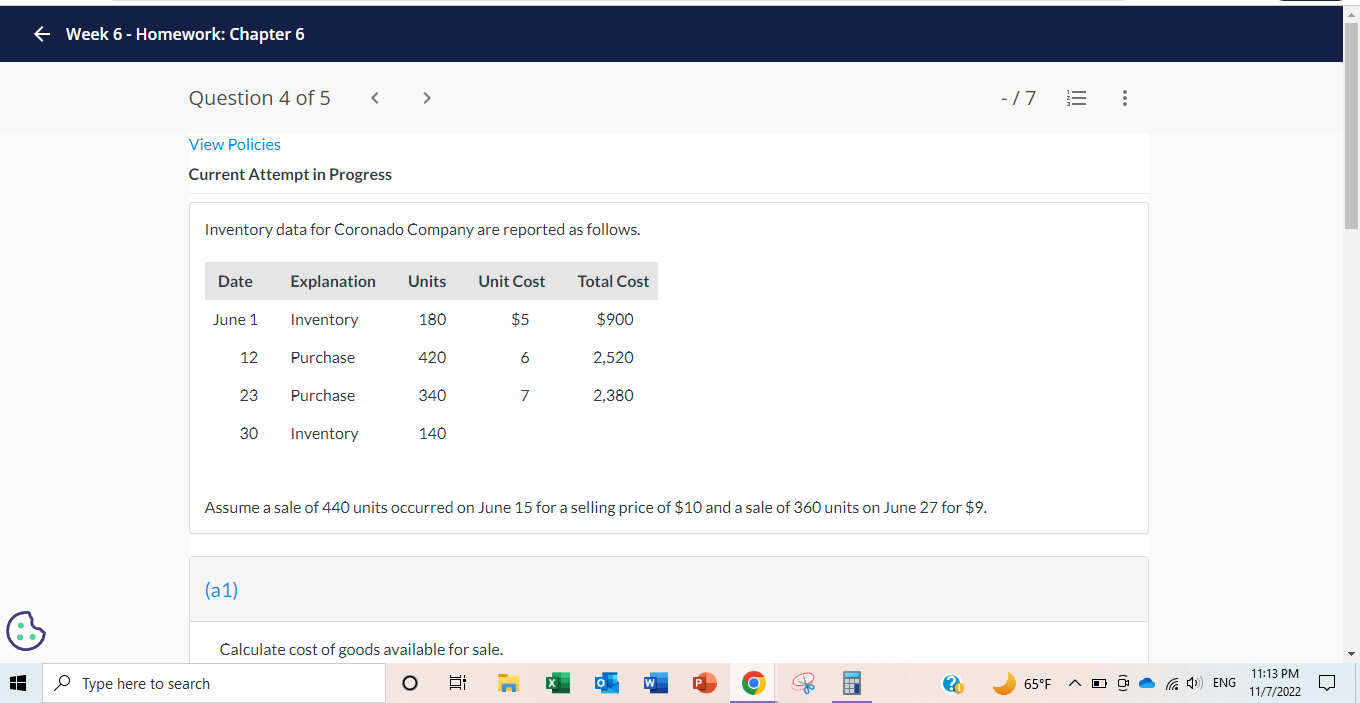Click 'Current Attempt in Progress' text
The width and height of the screenshot is (1360, 703).
coord(290,174)
